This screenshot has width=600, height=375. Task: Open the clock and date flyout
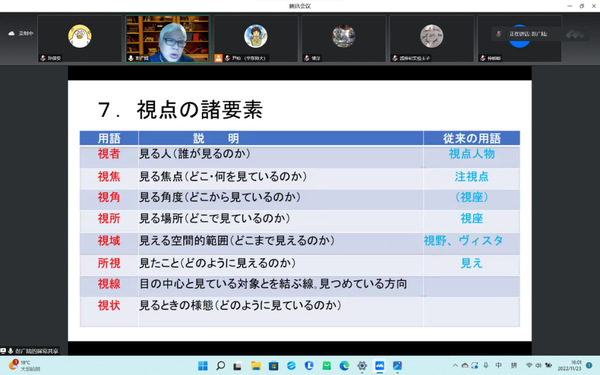tap(570, 365)
